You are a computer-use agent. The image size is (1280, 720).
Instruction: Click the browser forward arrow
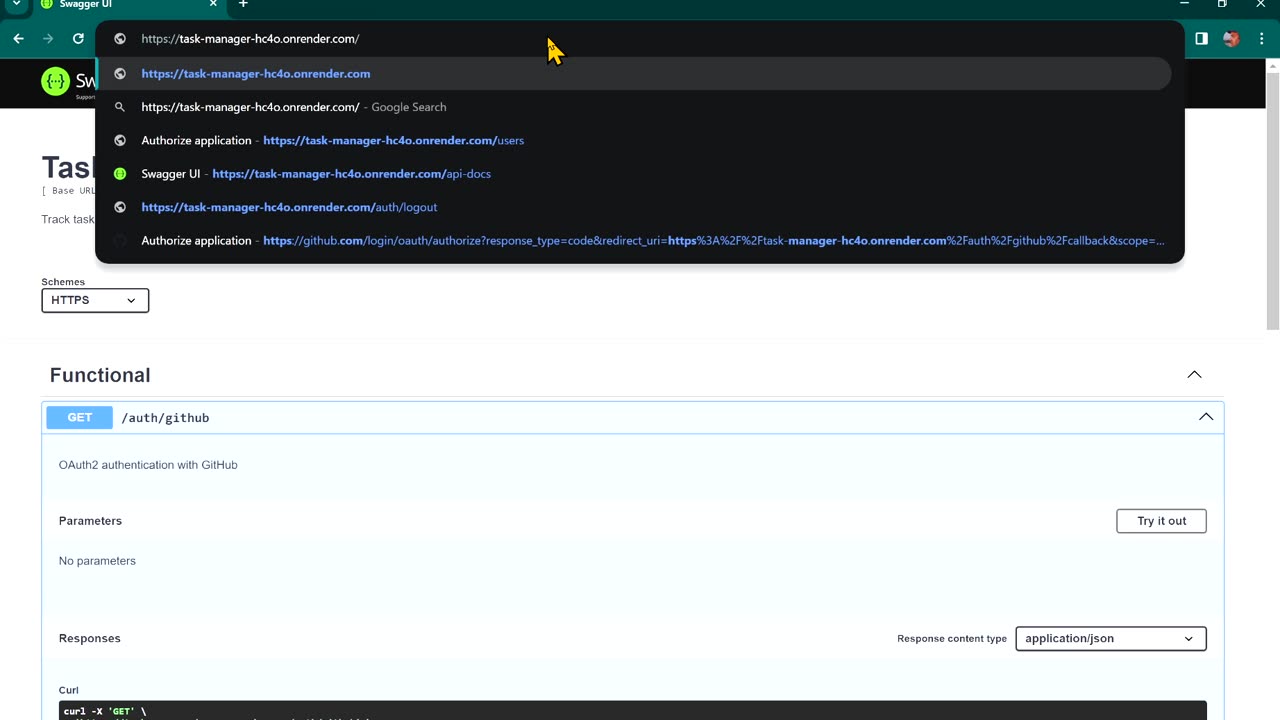(x=48, y=39)
